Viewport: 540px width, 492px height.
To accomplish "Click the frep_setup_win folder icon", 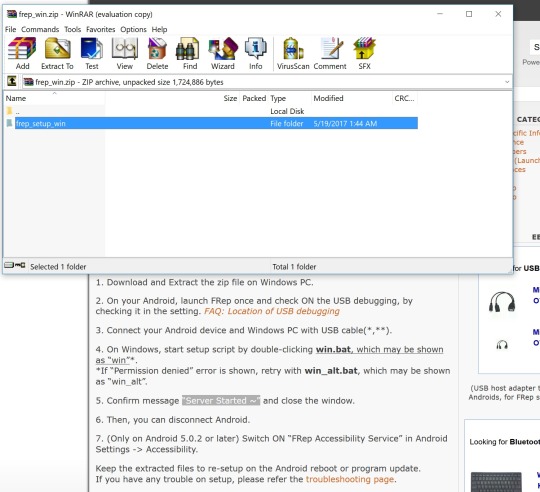I will [10, 123].
